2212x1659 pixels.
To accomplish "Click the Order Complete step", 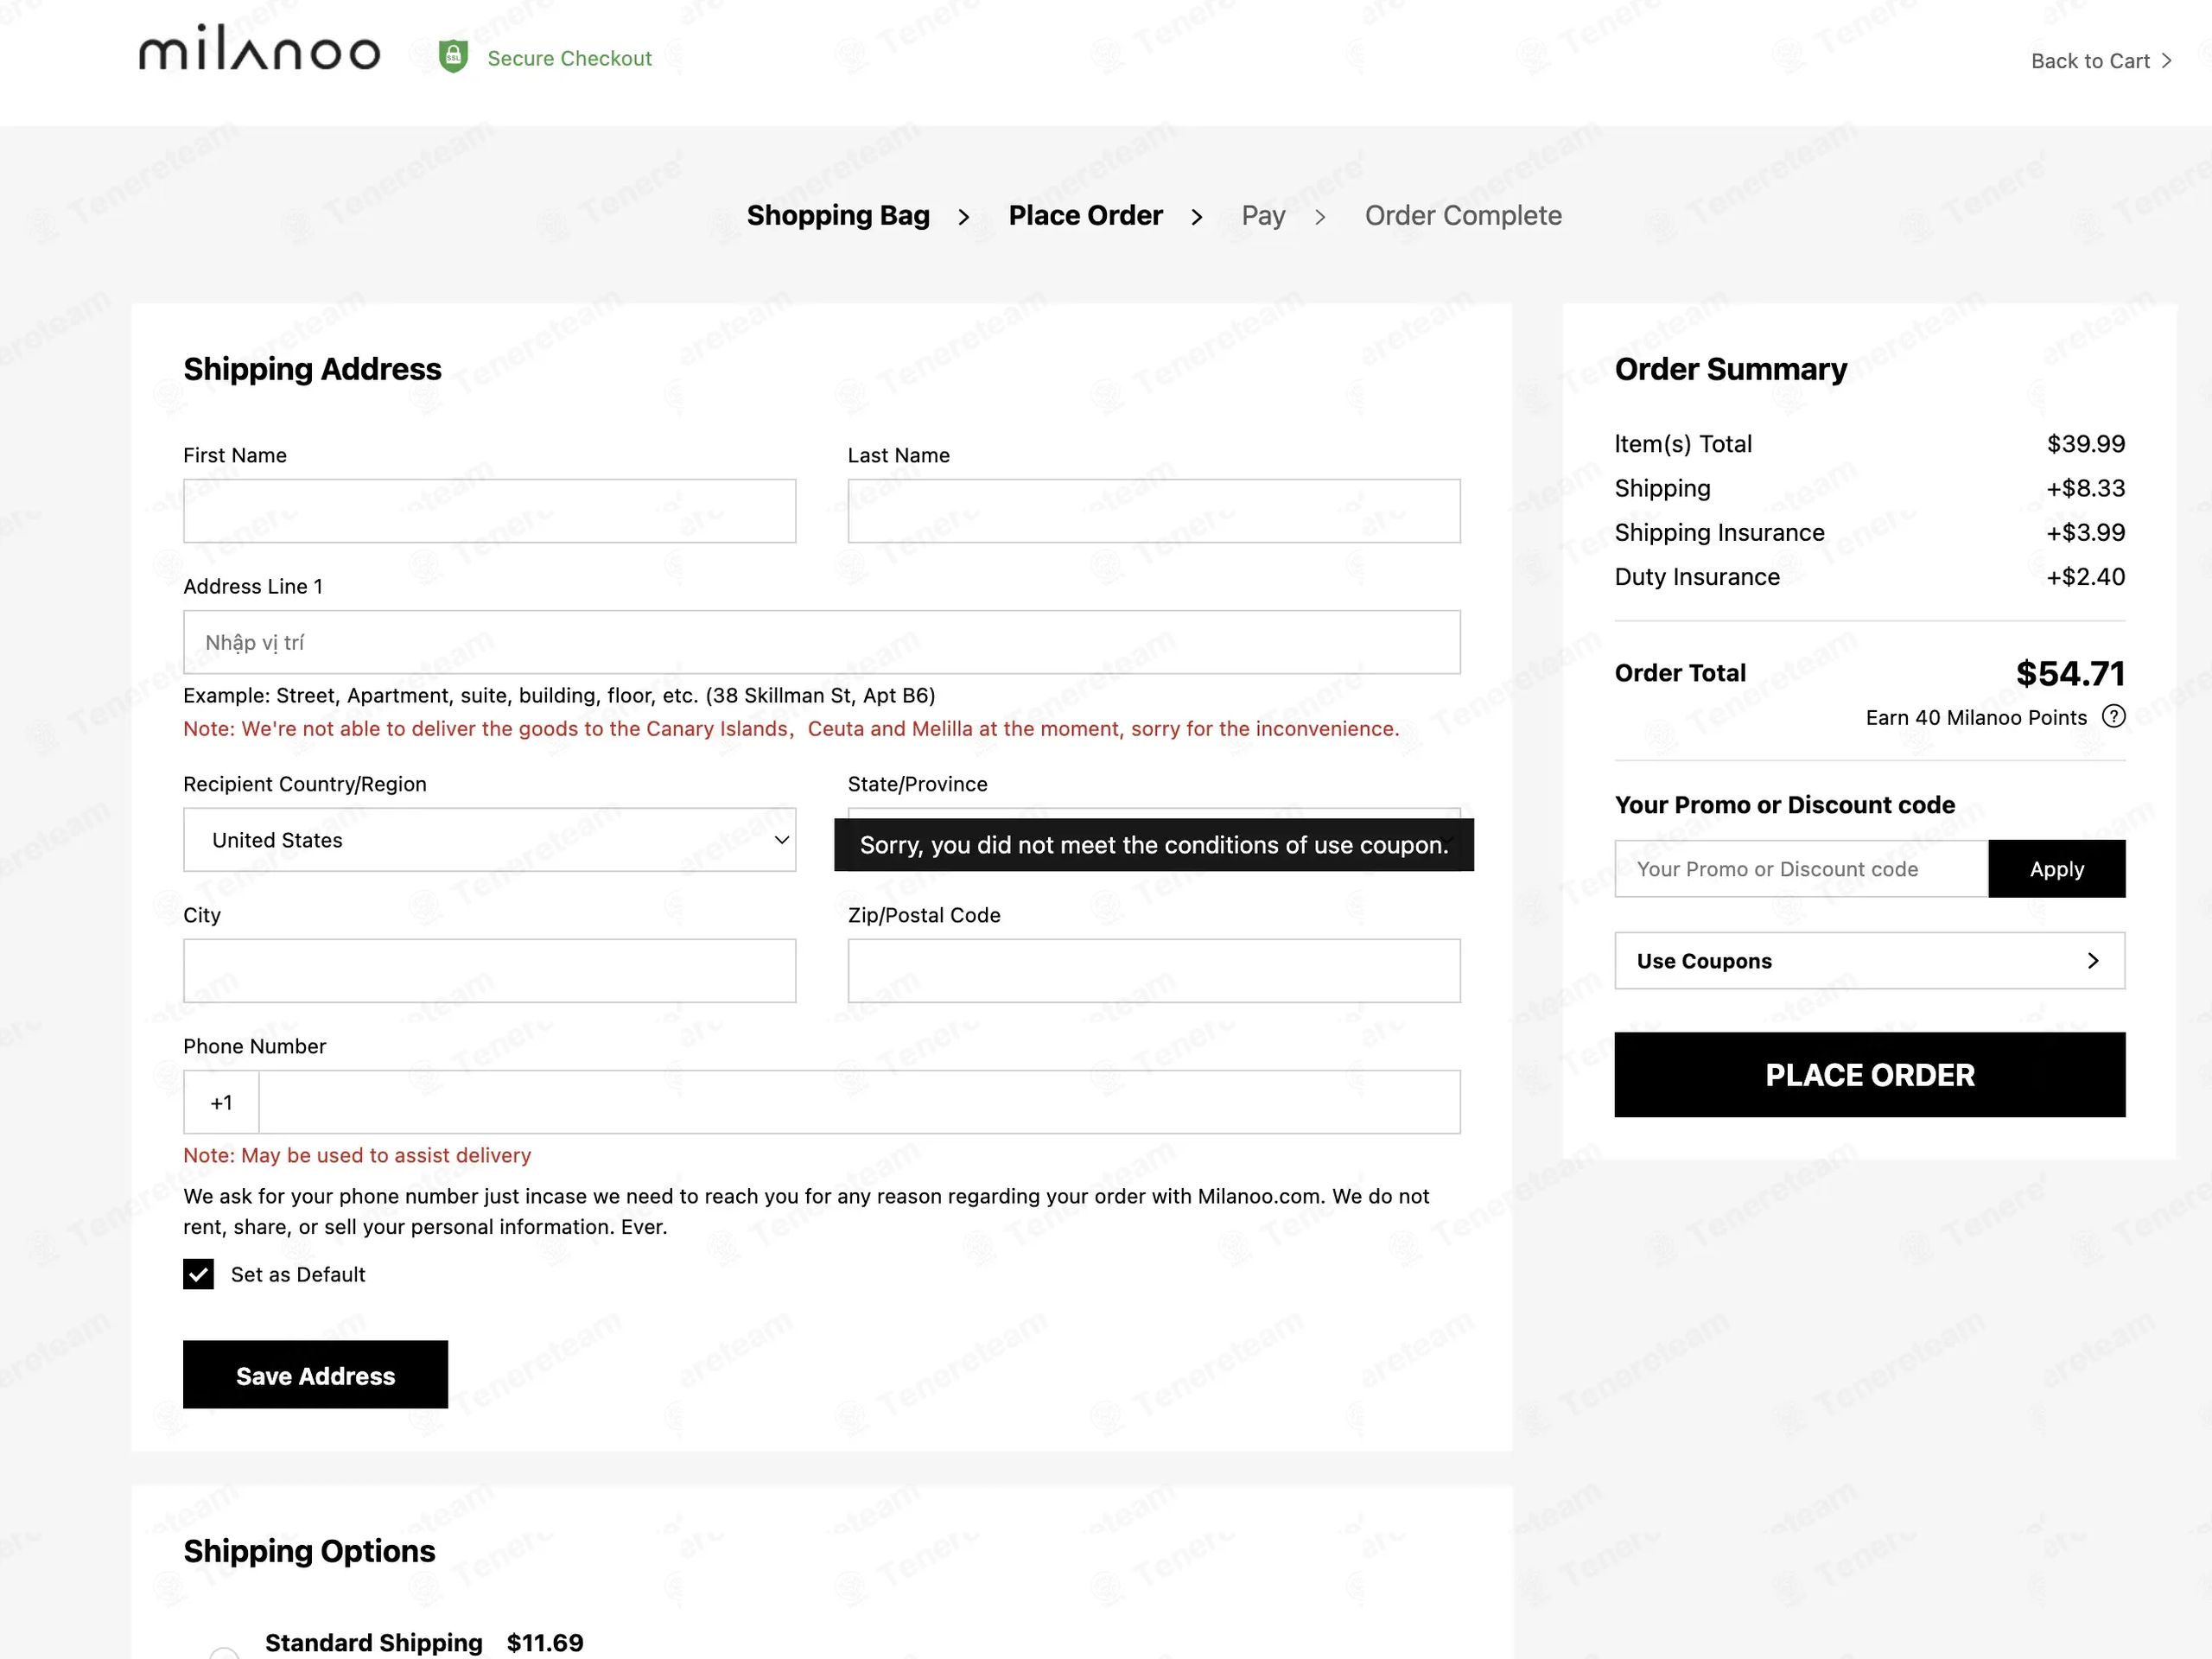I will [x=1463, y=216].
